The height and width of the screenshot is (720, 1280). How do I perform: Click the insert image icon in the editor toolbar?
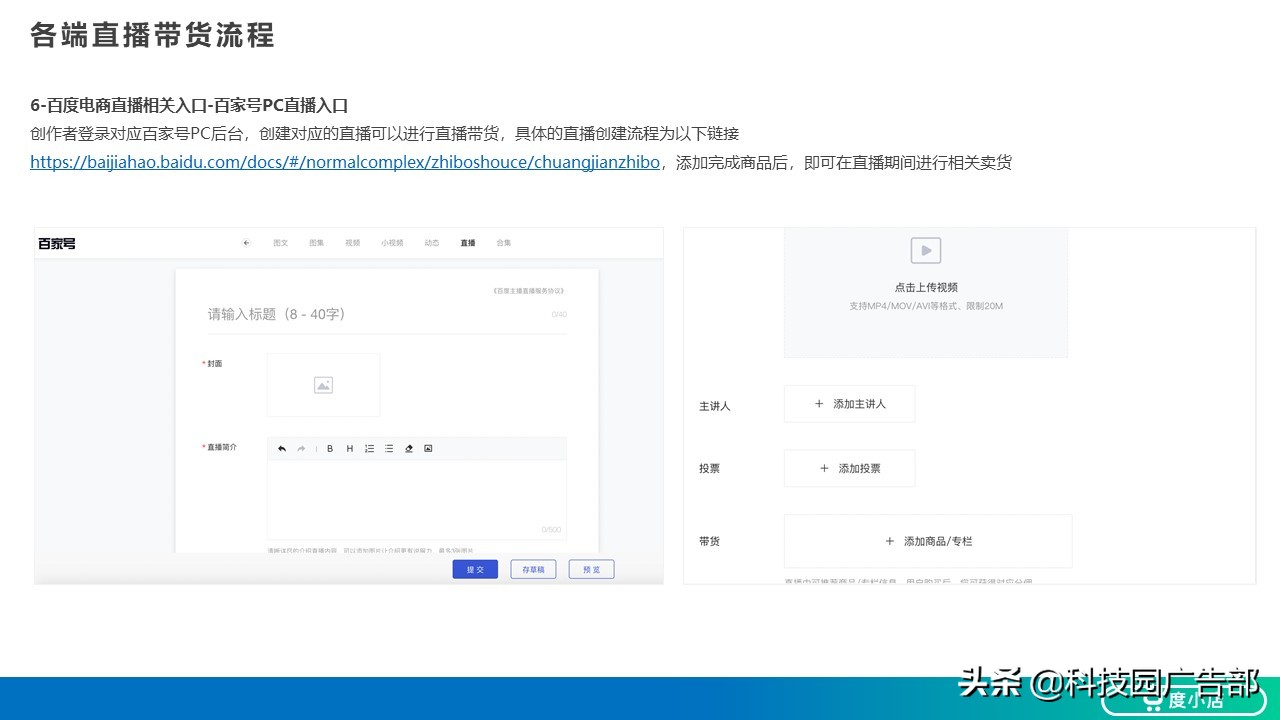click(428, 449)
